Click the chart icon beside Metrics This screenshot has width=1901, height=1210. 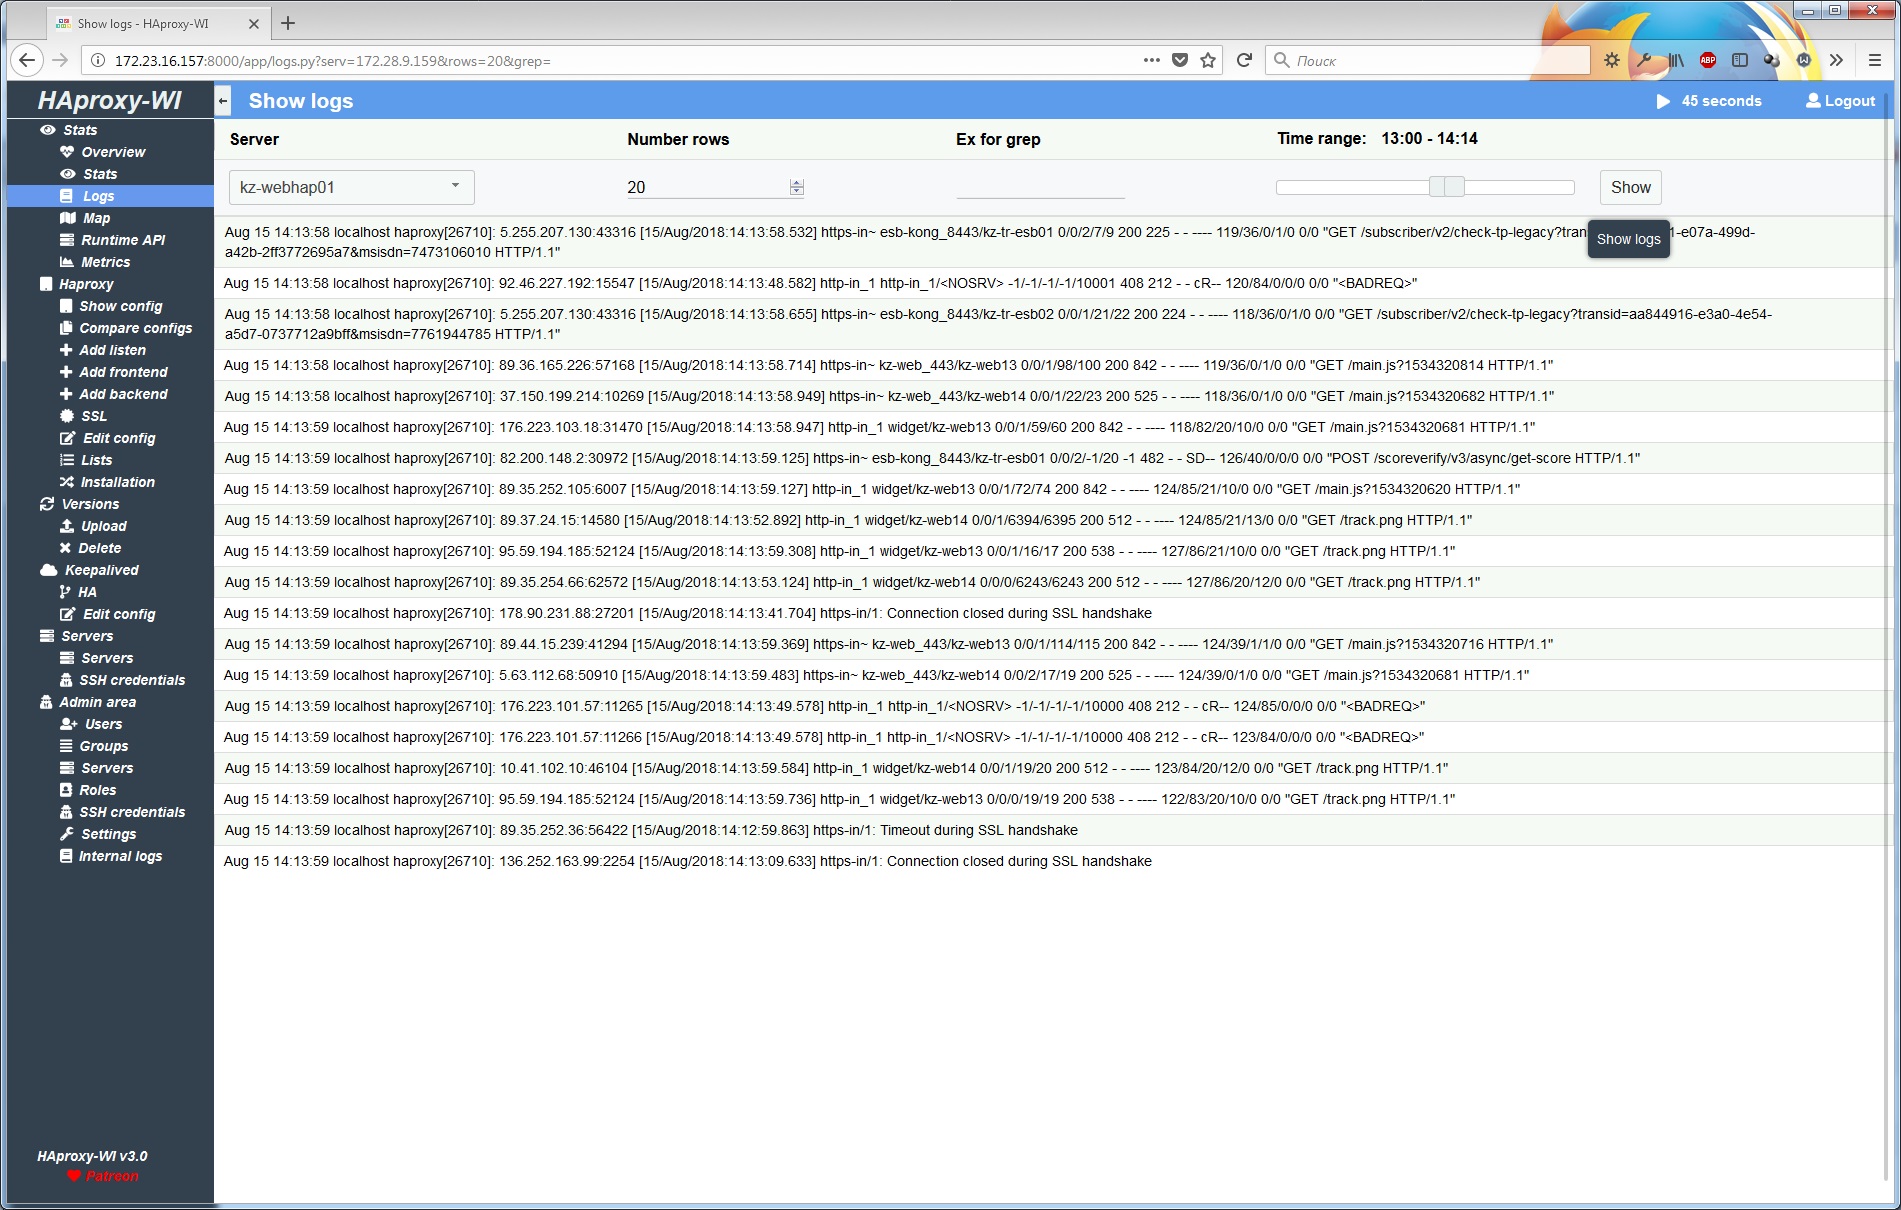pos(67,262)
